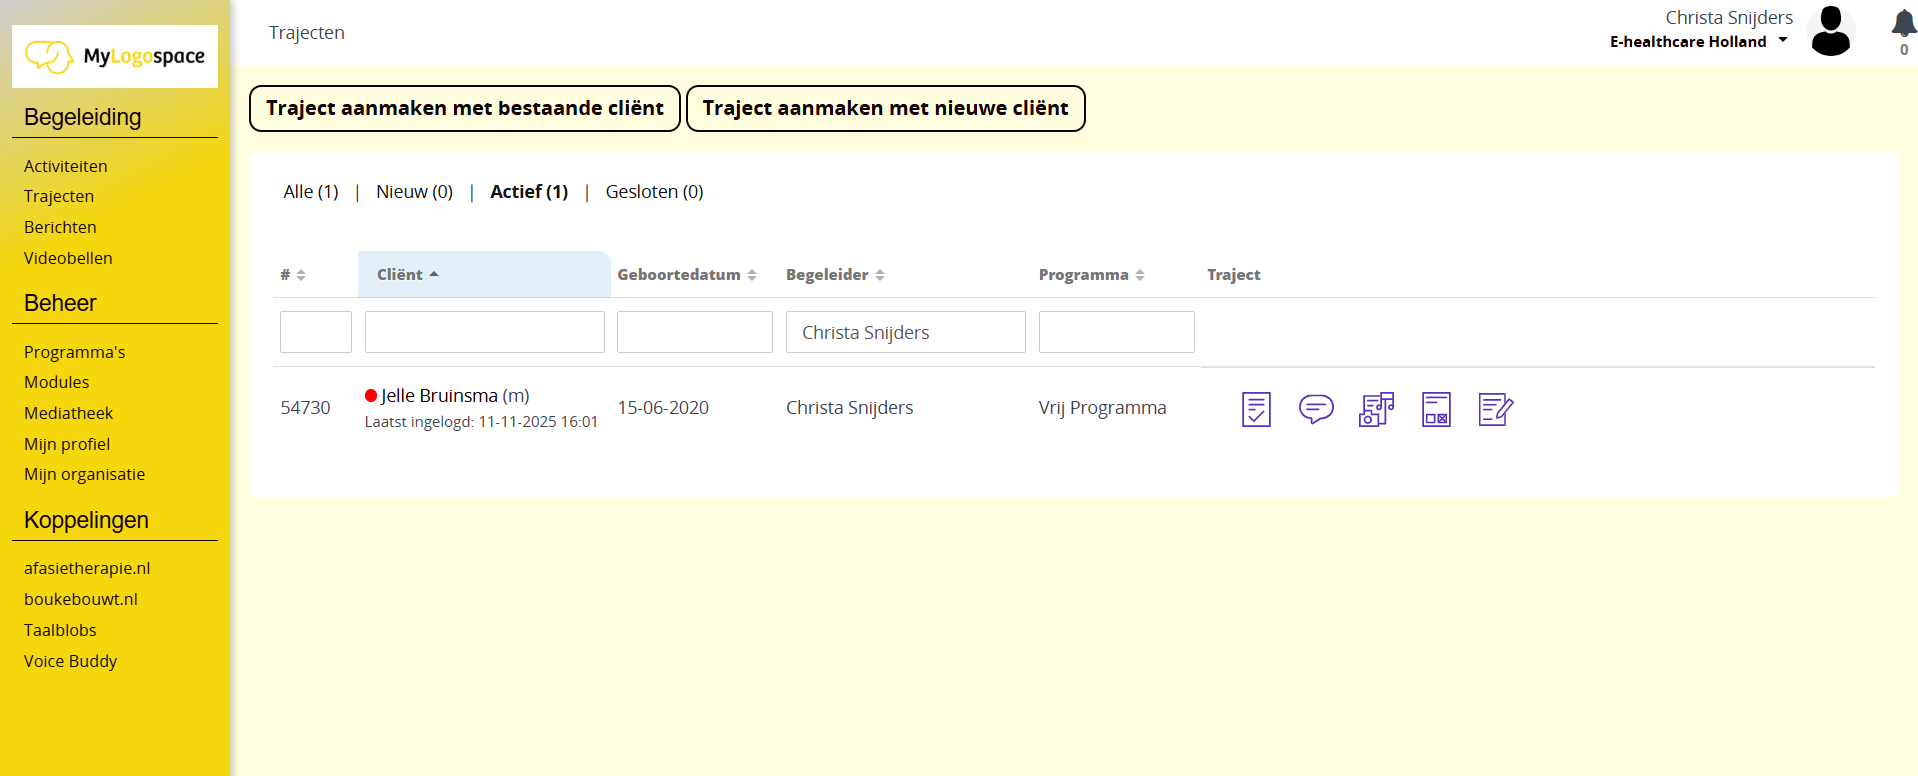1918x776 pixels.
Task: Open the document with checkmark trajectory icon
Action: pos(1256,409)
